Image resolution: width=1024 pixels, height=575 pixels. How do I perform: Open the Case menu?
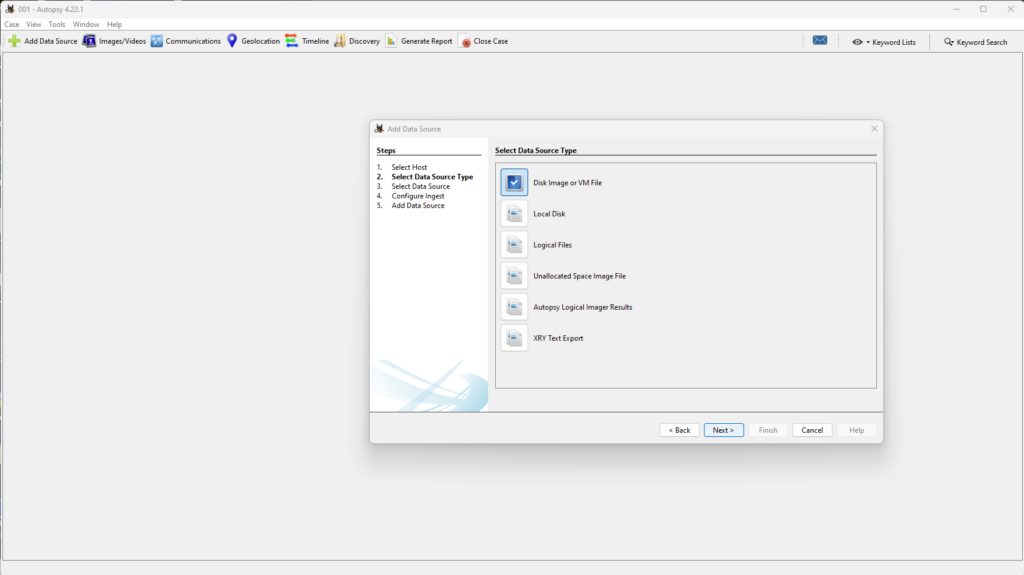12,24
